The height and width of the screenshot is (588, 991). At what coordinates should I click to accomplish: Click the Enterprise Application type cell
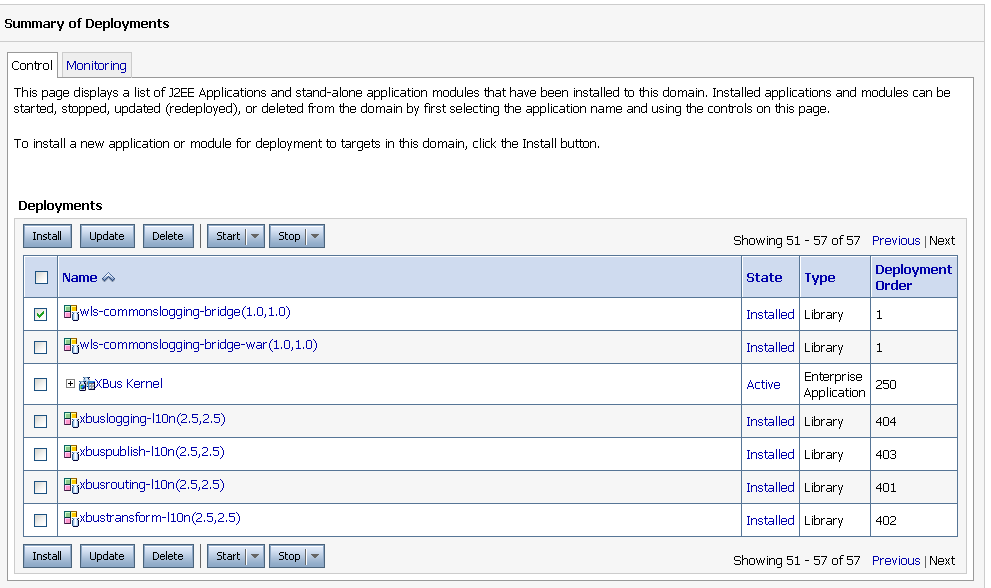click(834, 384)
